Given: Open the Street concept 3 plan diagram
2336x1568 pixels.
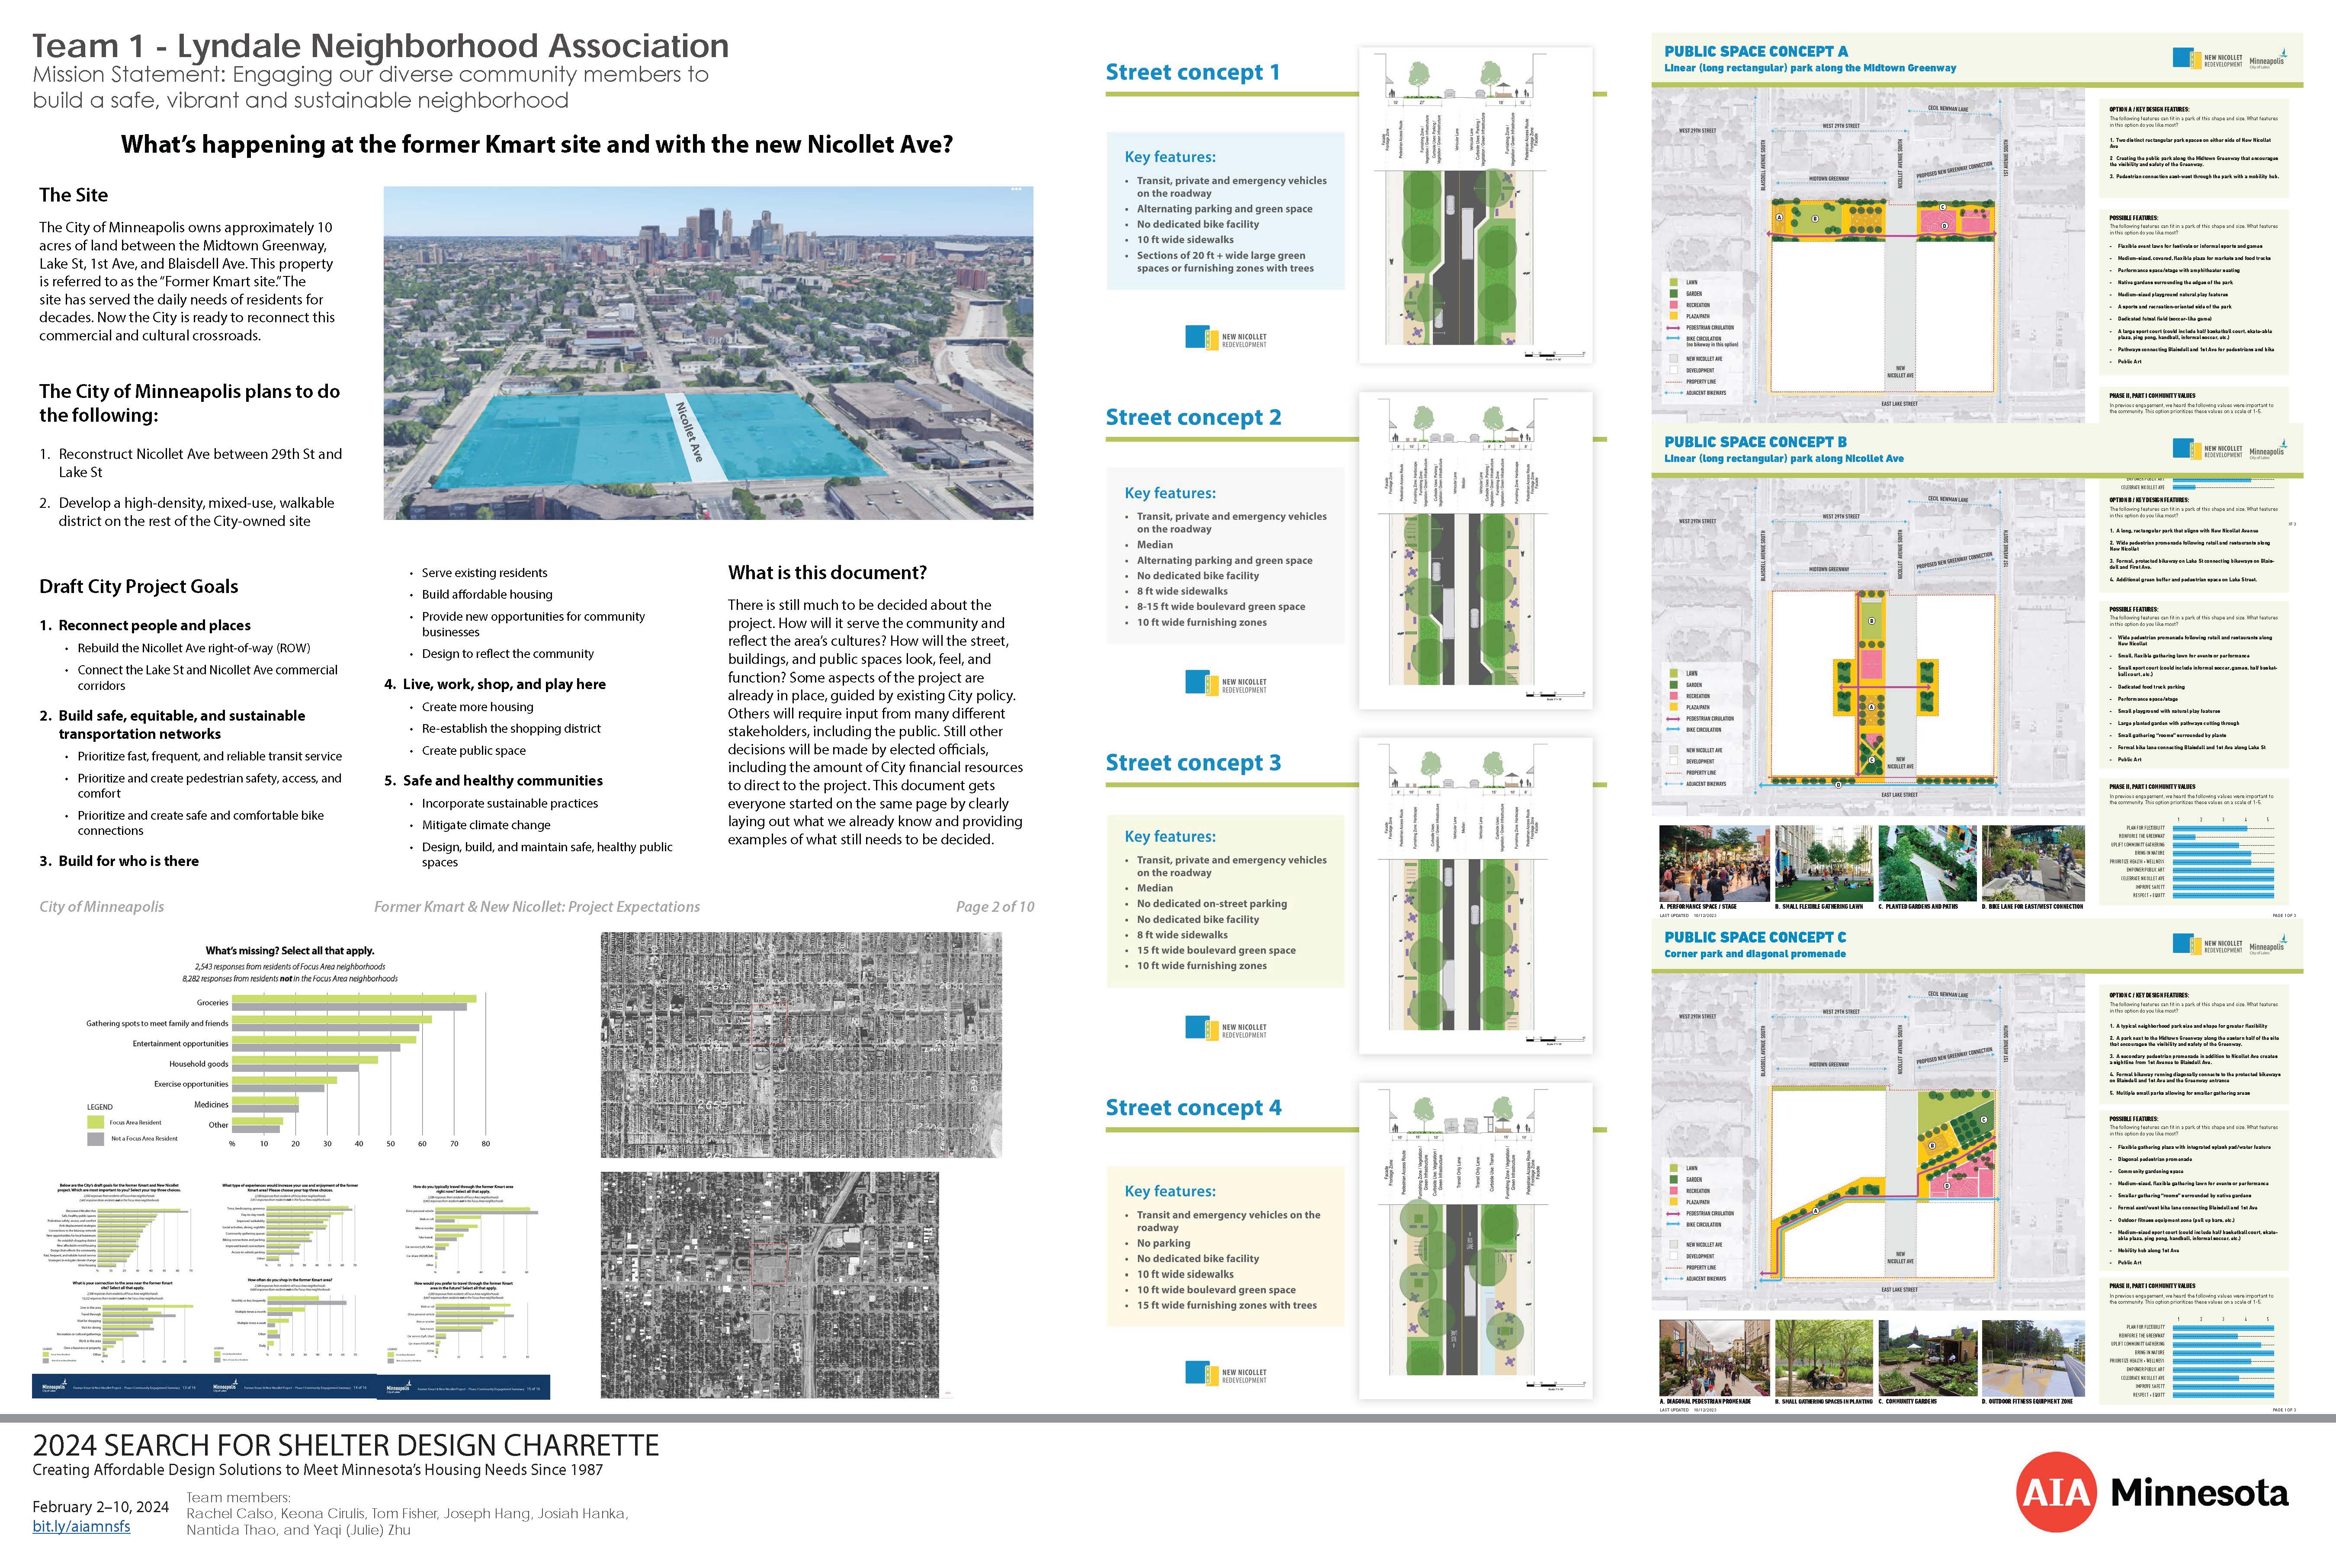Looking at the screenshot, I should 1475,895.
